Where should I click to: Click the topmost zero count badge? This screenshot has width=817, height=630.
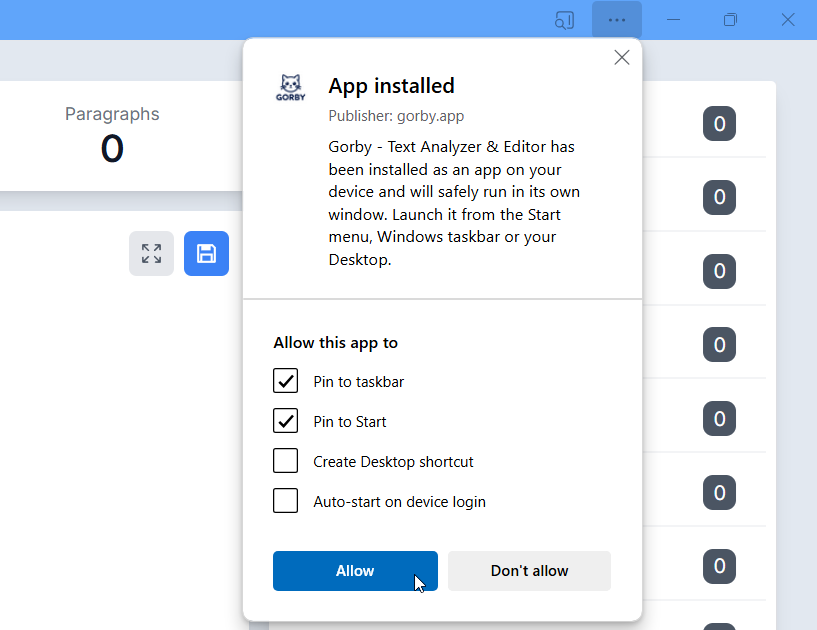719,125
